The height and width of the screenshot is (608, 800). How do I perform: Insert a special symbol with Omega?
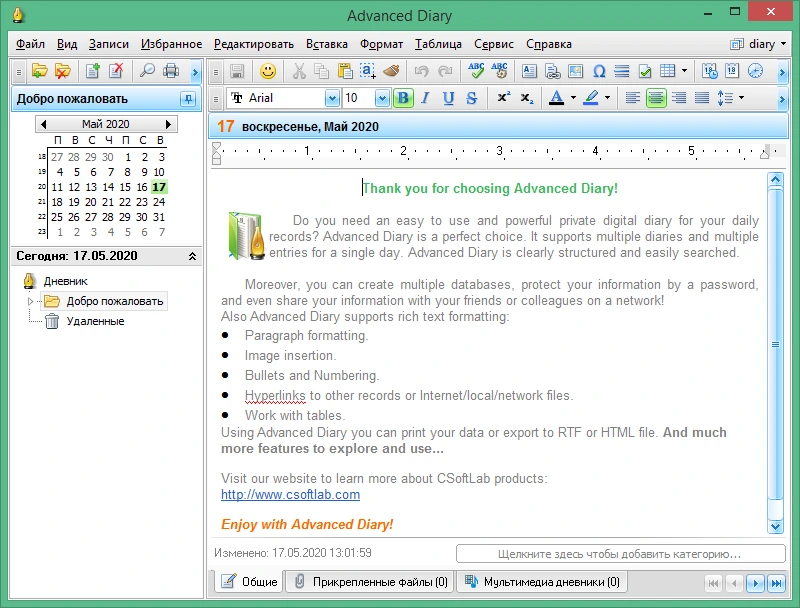coord(599,71)
